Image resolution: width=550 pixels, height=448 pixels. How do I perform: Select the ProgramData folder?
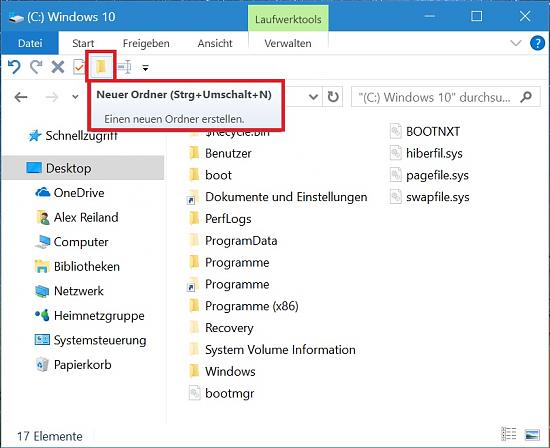(x=241, y=241)
